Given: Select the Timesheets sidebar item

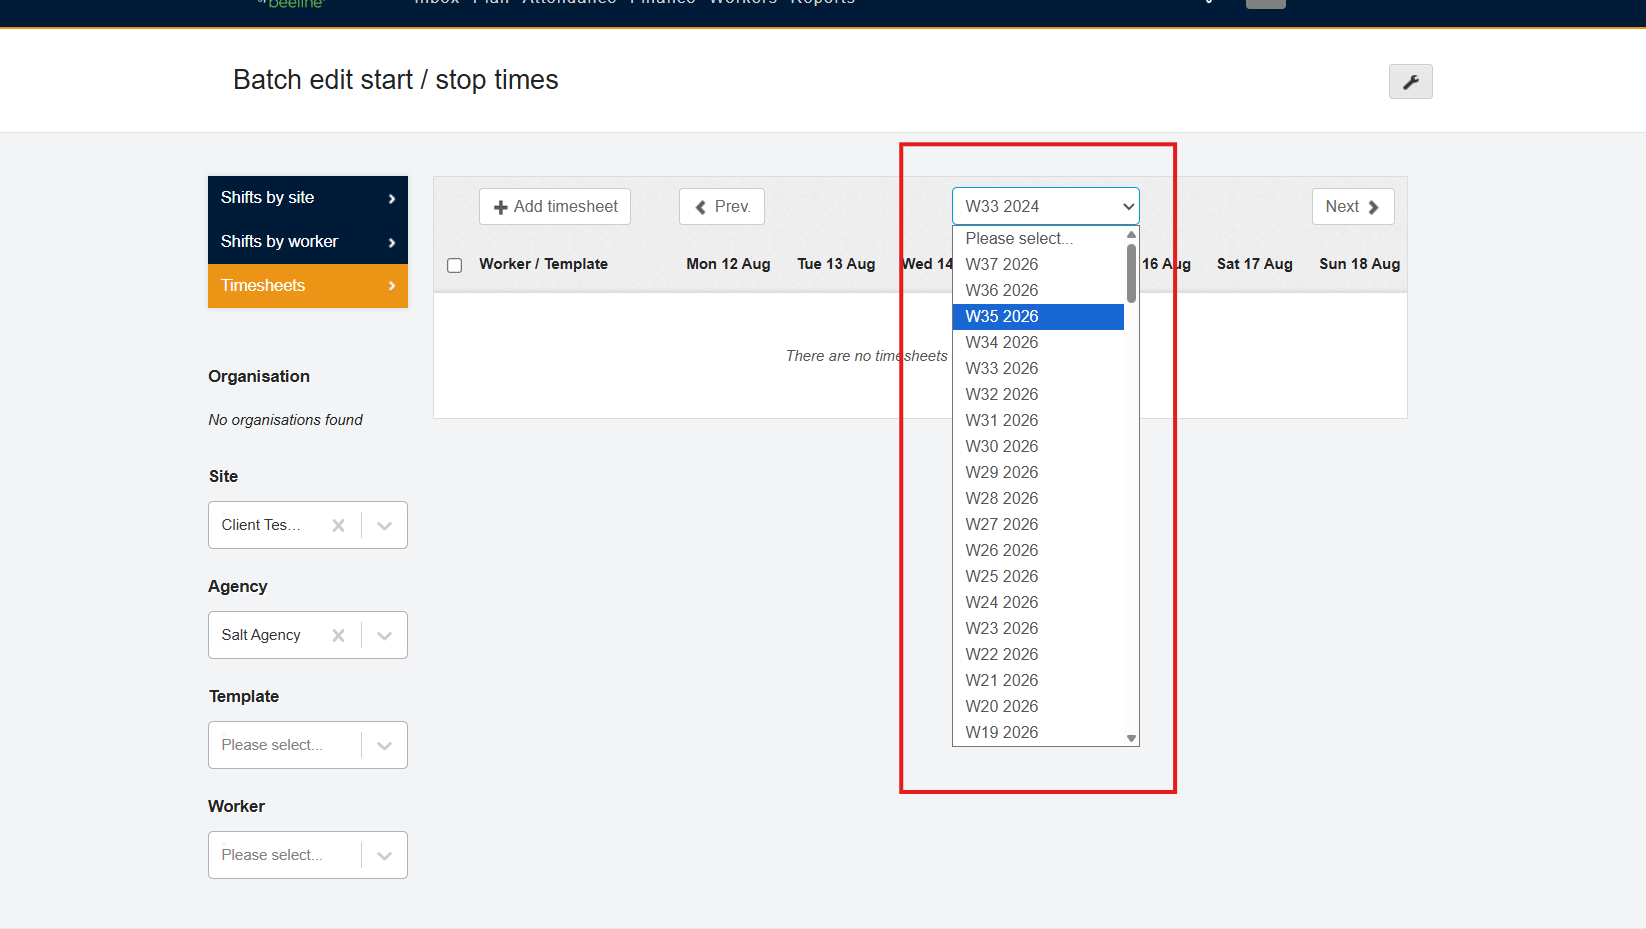Looking at the screenshot, I should (x=308, y=286).
